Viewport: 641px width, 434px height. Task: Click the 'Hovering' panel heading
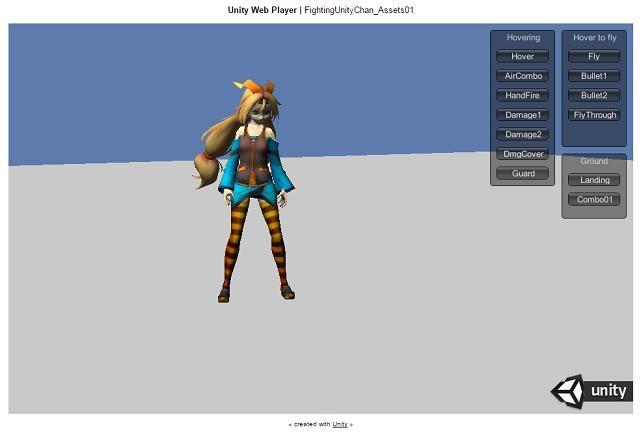(523, 38)
